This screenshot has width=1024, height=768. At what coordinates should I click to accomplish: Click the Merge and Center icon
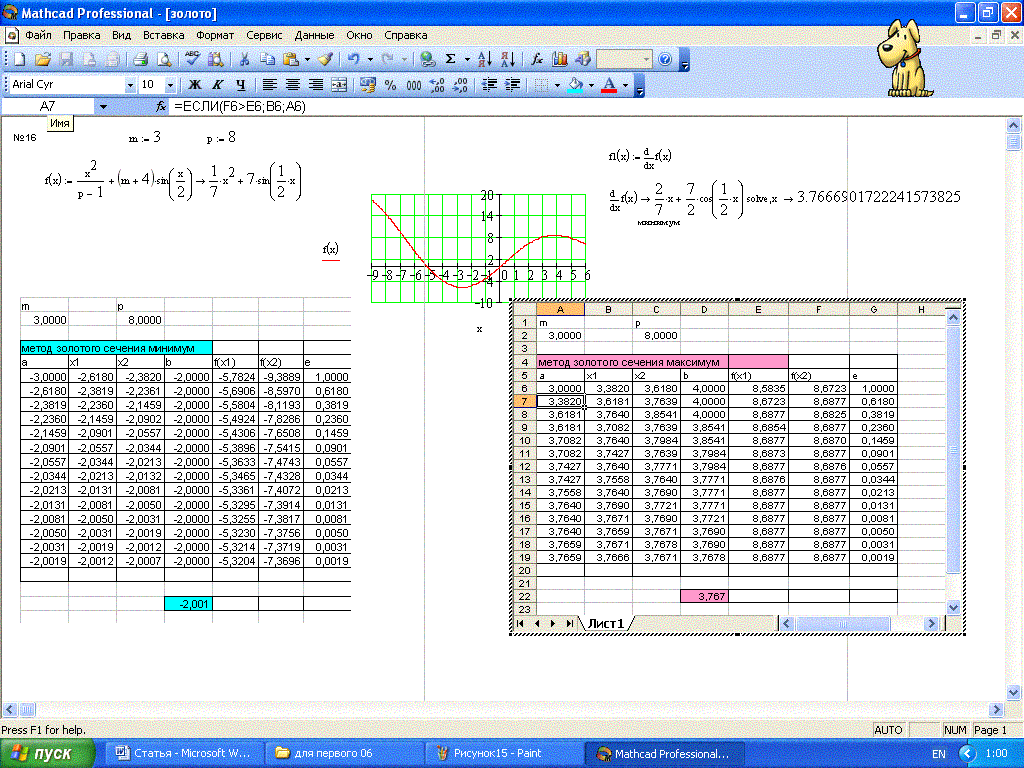pos(340,86)
